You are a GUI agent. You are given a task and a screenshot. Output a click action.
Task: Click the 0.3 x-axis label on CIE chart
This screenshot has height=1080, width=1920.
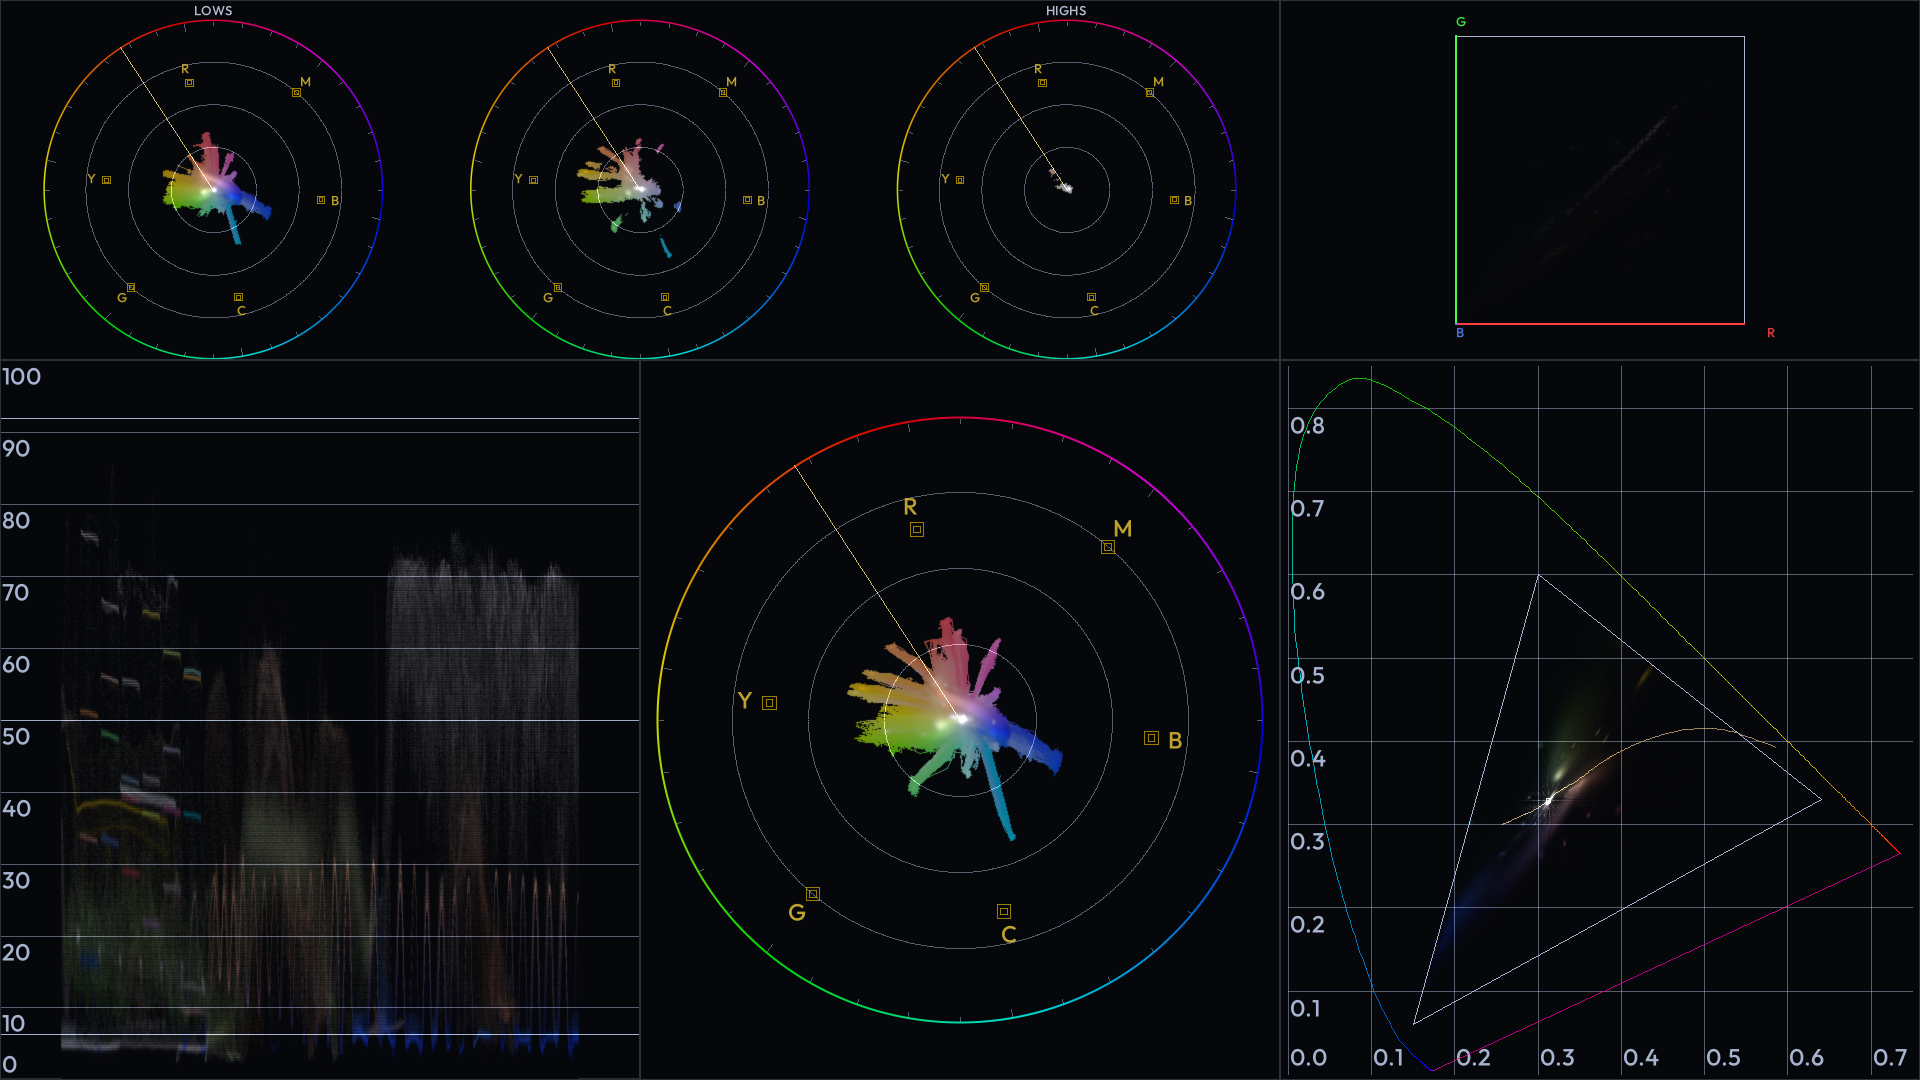(x=1557, y=1058)
